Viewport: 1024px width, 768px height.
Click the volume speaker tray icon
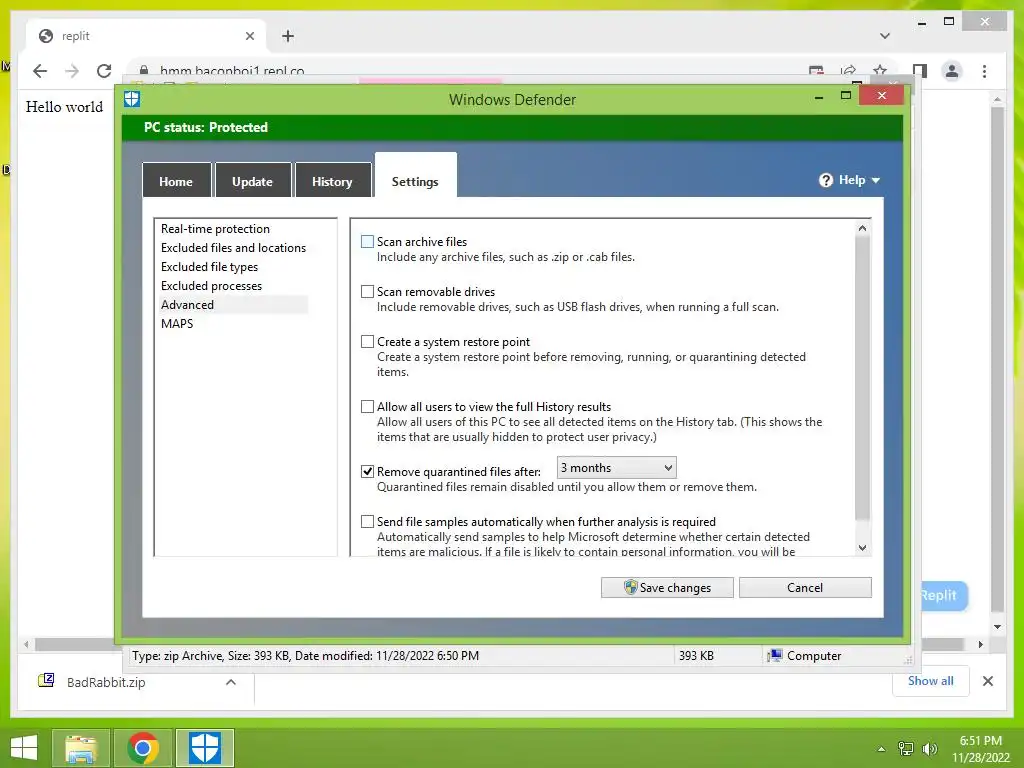(929, 748)
